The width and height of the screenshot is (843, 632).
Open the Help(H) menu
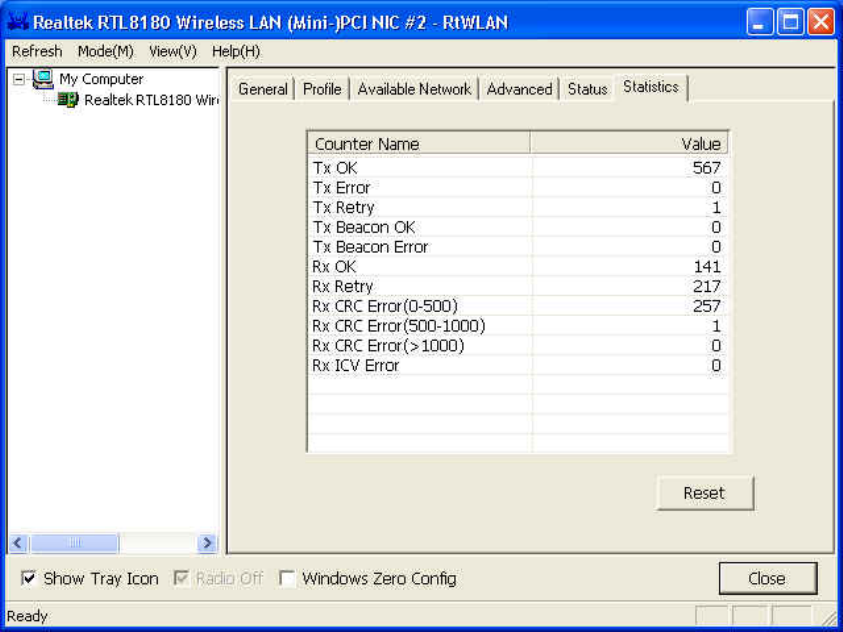[x=236, y=52]
